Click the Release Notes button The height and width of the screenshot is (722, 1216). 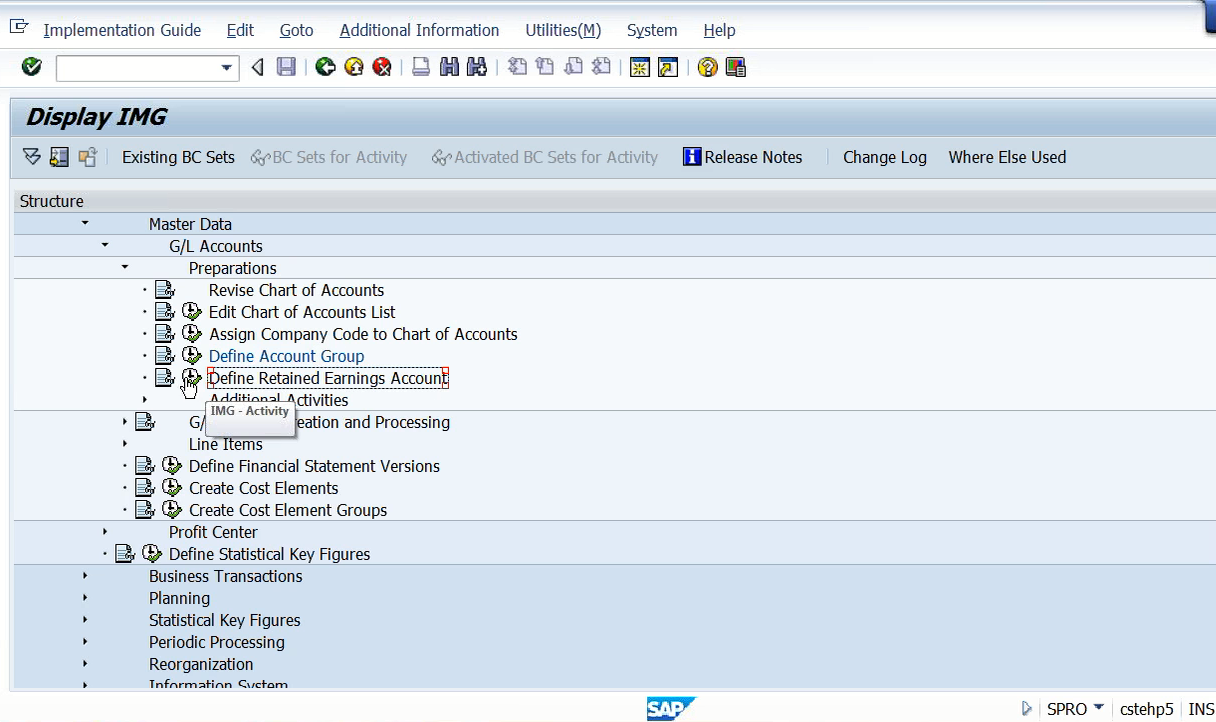743,157
